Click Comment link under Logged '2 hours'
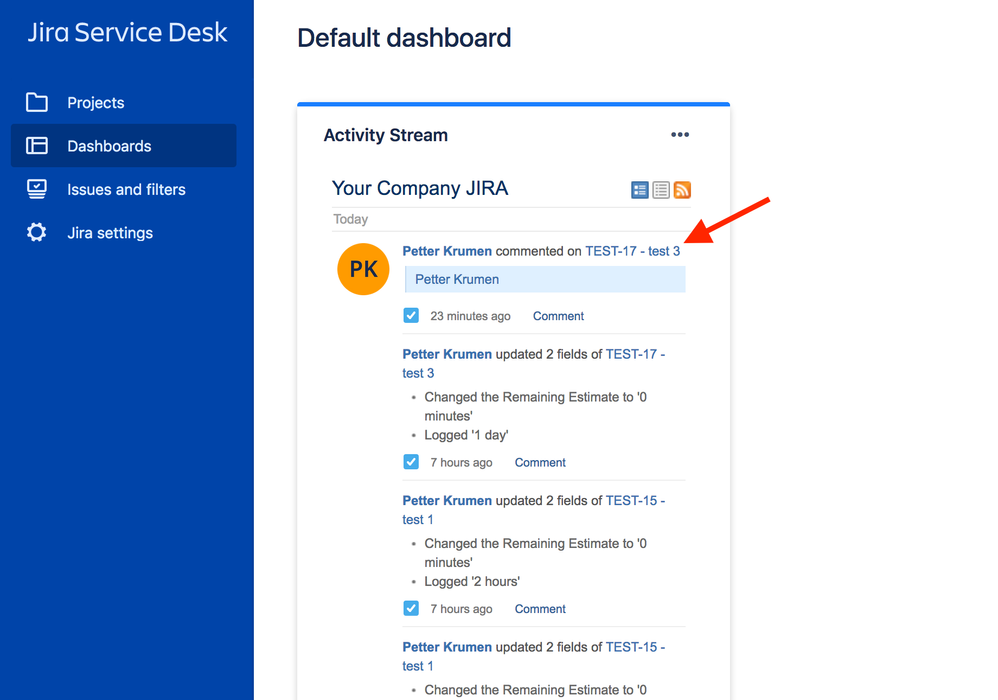This screenshot has width=998, height=700. click(x=540, y=609)
